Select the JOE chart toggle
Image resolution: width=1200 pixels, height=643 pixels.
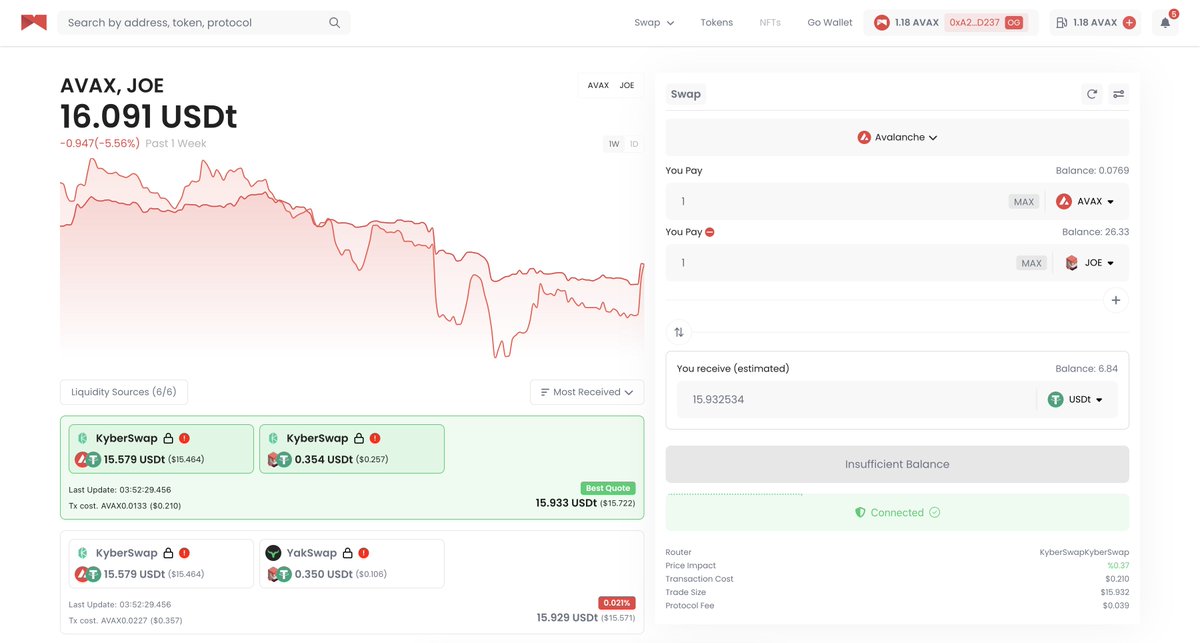627,85
